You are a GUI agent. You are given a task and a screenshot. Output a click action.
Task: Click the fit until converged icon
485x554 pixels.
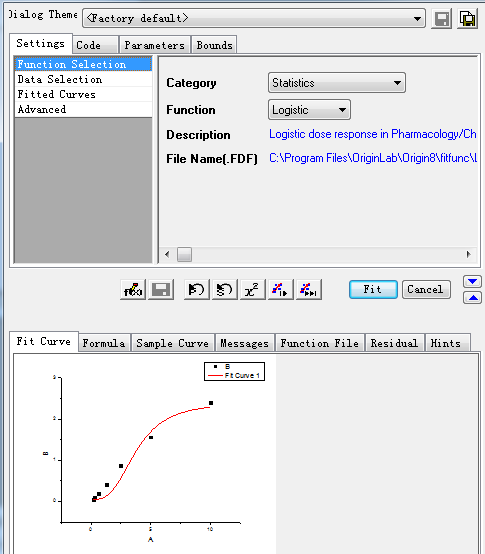(308, 290)
